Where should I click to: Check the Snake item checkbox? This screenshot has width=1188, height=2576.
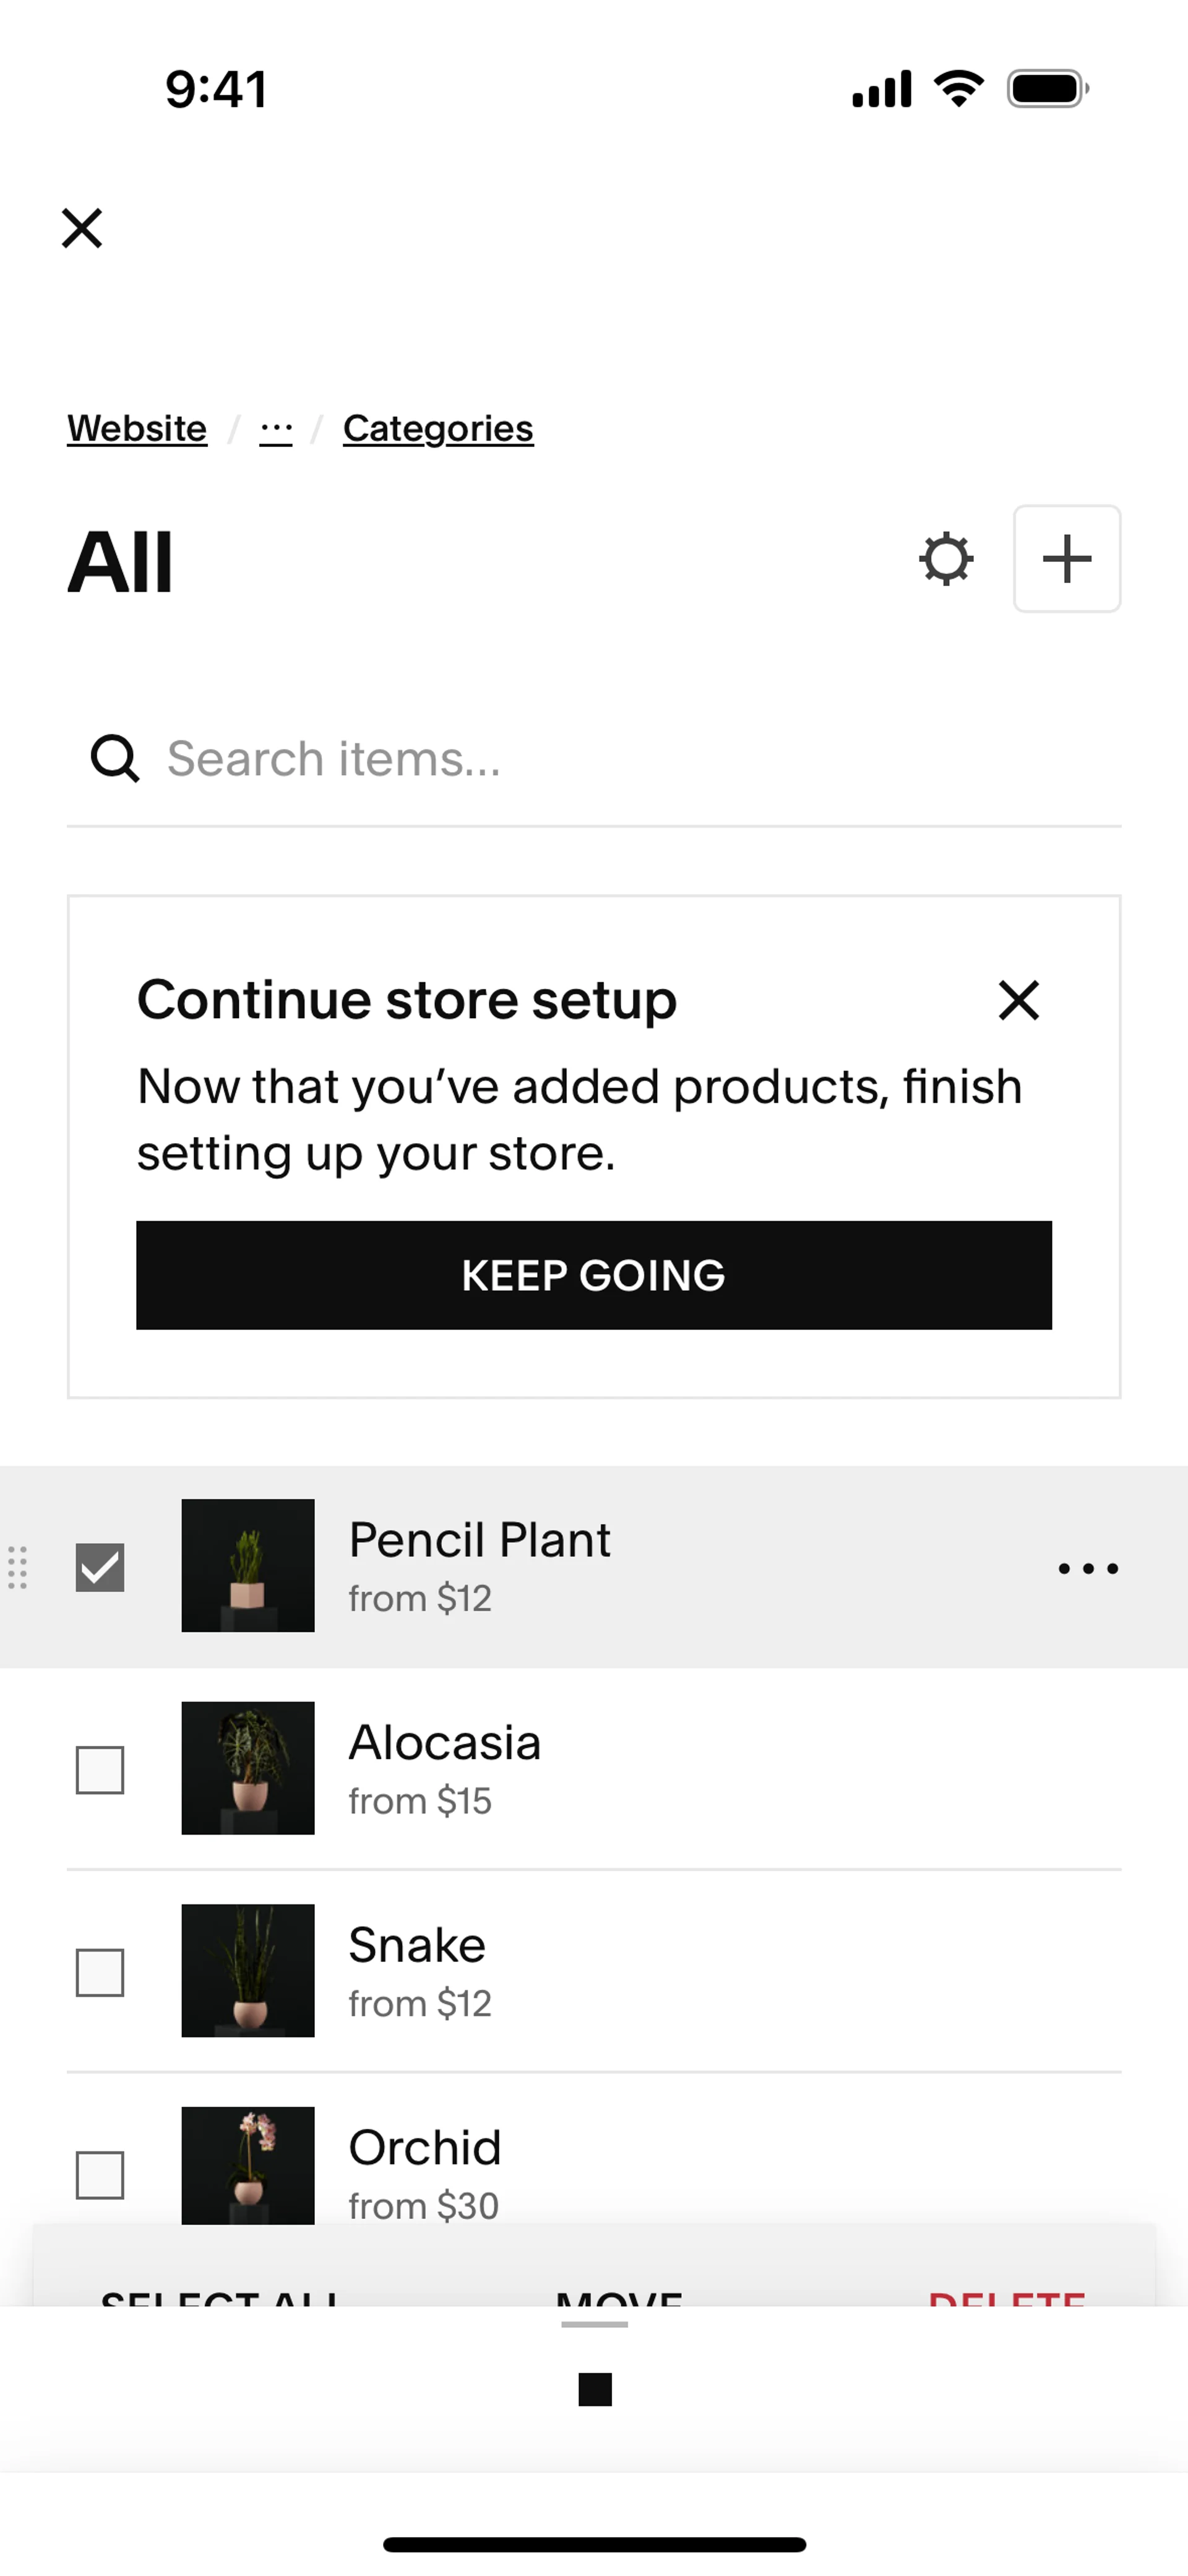[100, 1972]
